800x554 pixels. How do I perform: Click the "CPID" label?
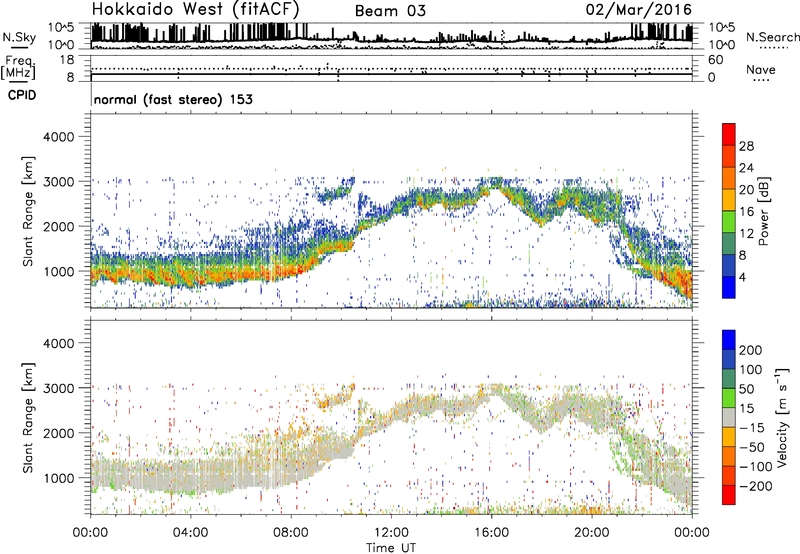tap(22, 95)
